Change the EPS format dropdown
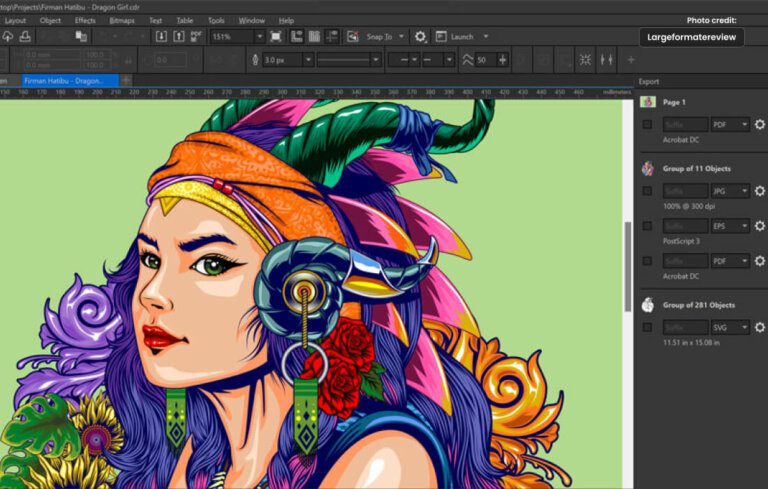Image resolution: width=768 pixels, height=489 pixels. 730,225
